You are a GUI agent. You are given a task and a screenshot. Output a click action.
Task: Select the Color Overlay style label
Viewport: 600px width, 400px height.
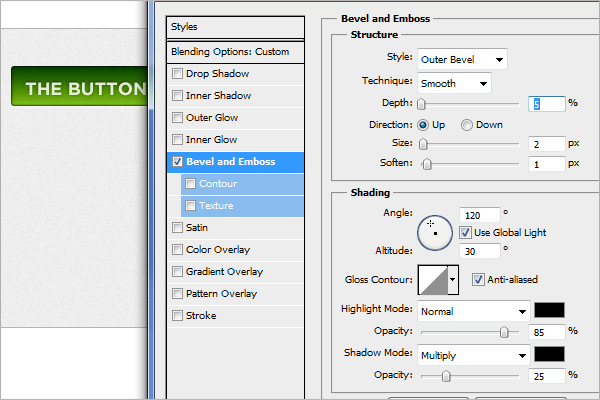[x=218, y=250]
